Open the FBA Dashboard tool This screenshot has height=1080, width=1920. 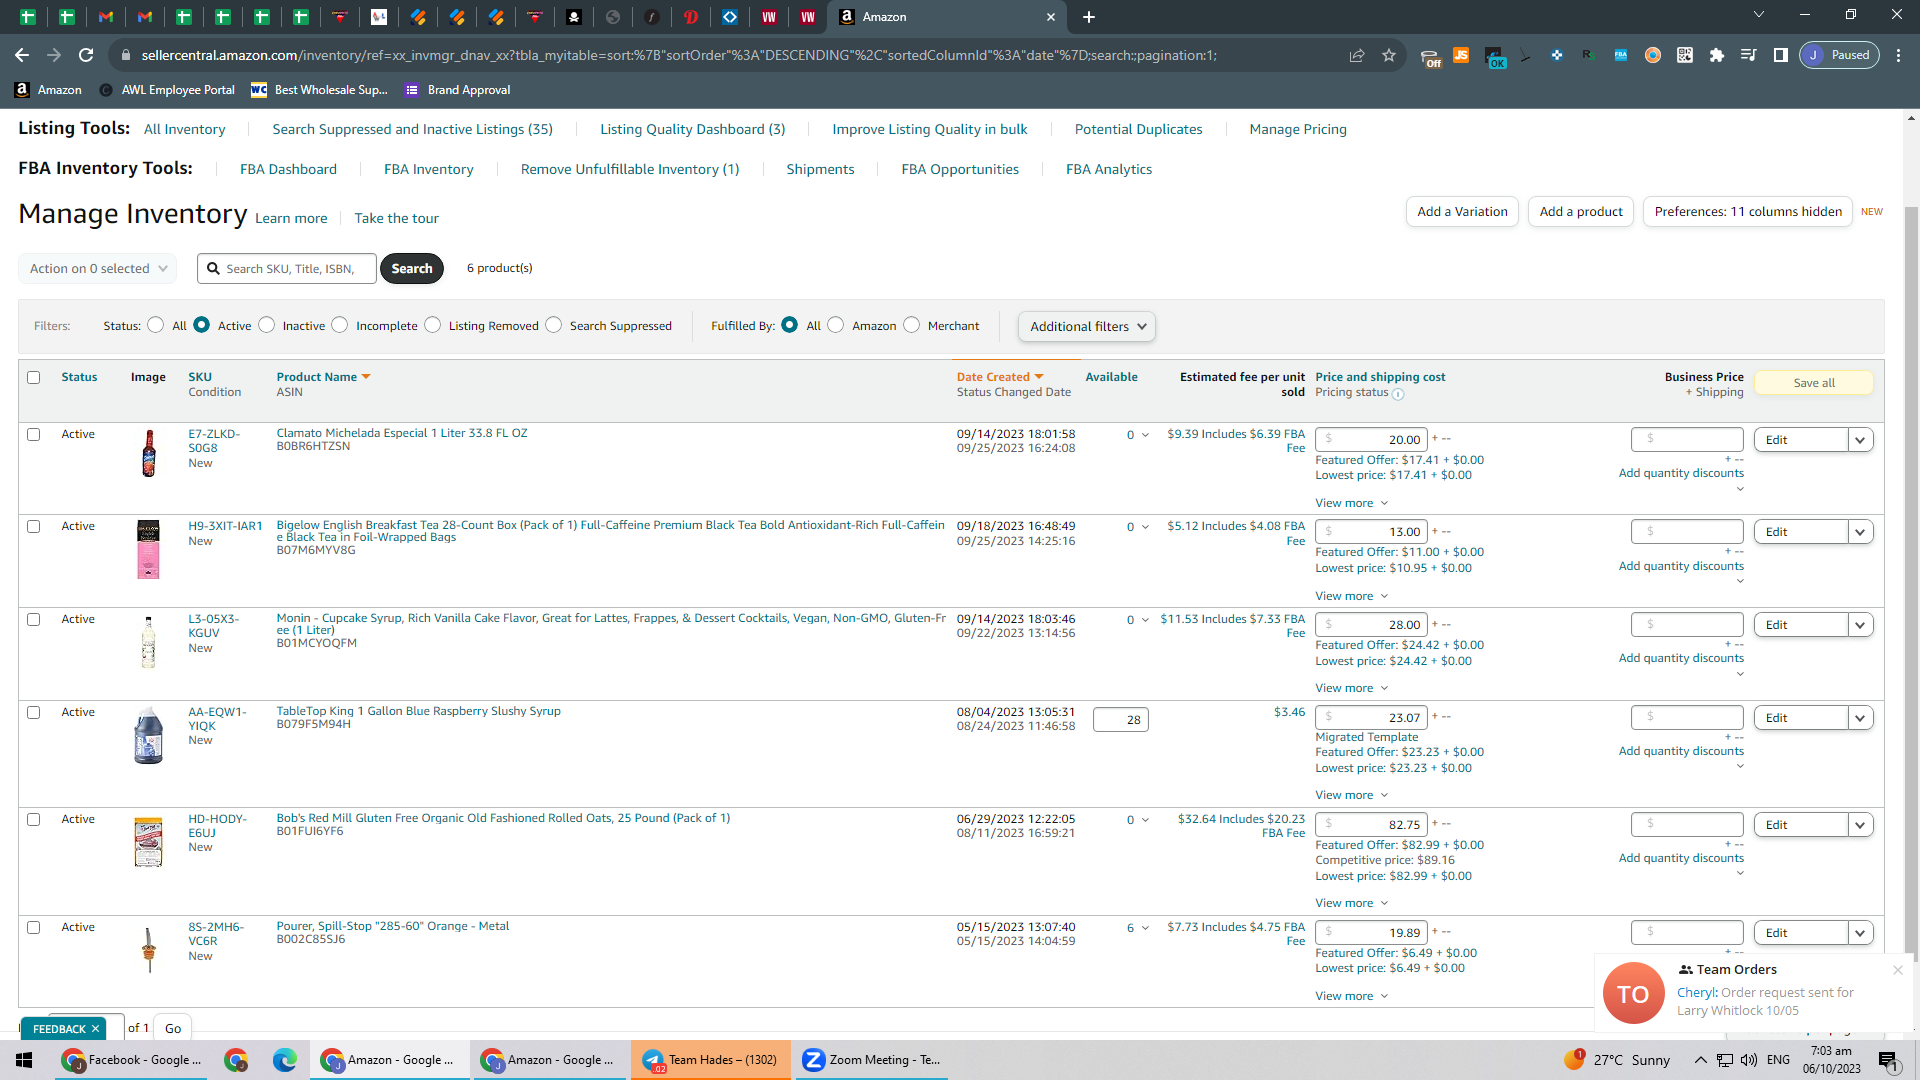(x=288, y=169)
